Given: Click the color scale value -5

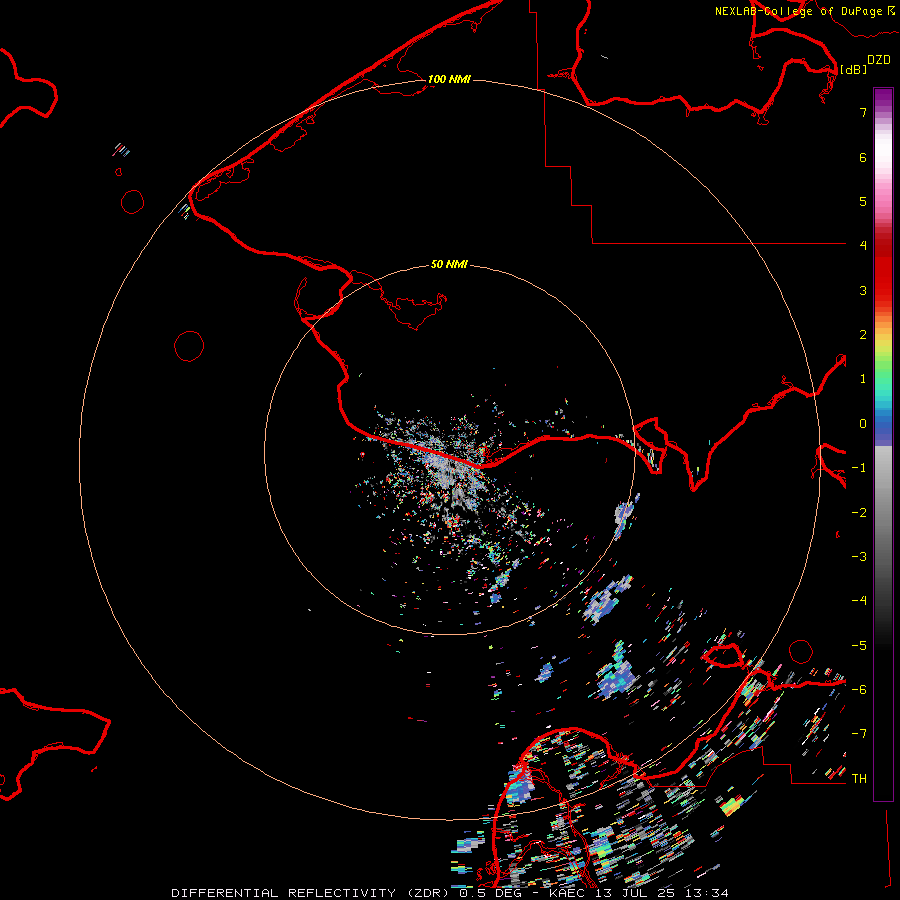Looking at the screenshot, I should (x=859, y=646).
